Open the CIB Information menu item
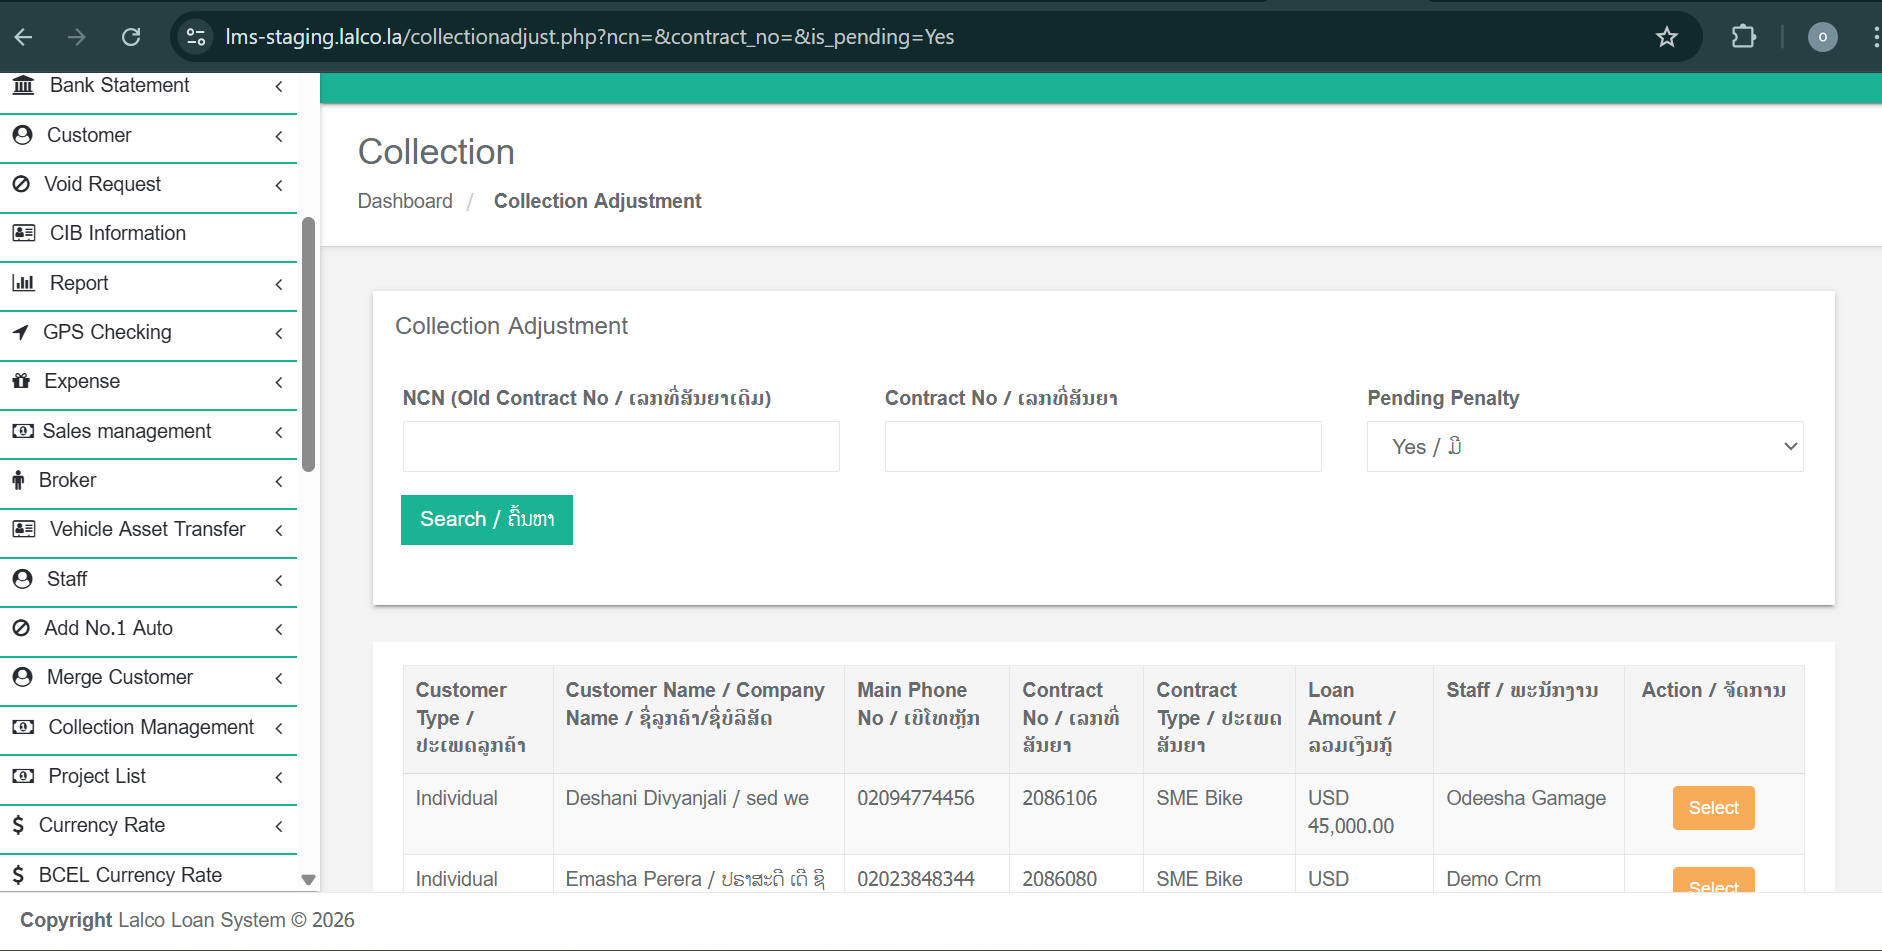The height and width of the screenshot is (951, 1882). [117, 233]
